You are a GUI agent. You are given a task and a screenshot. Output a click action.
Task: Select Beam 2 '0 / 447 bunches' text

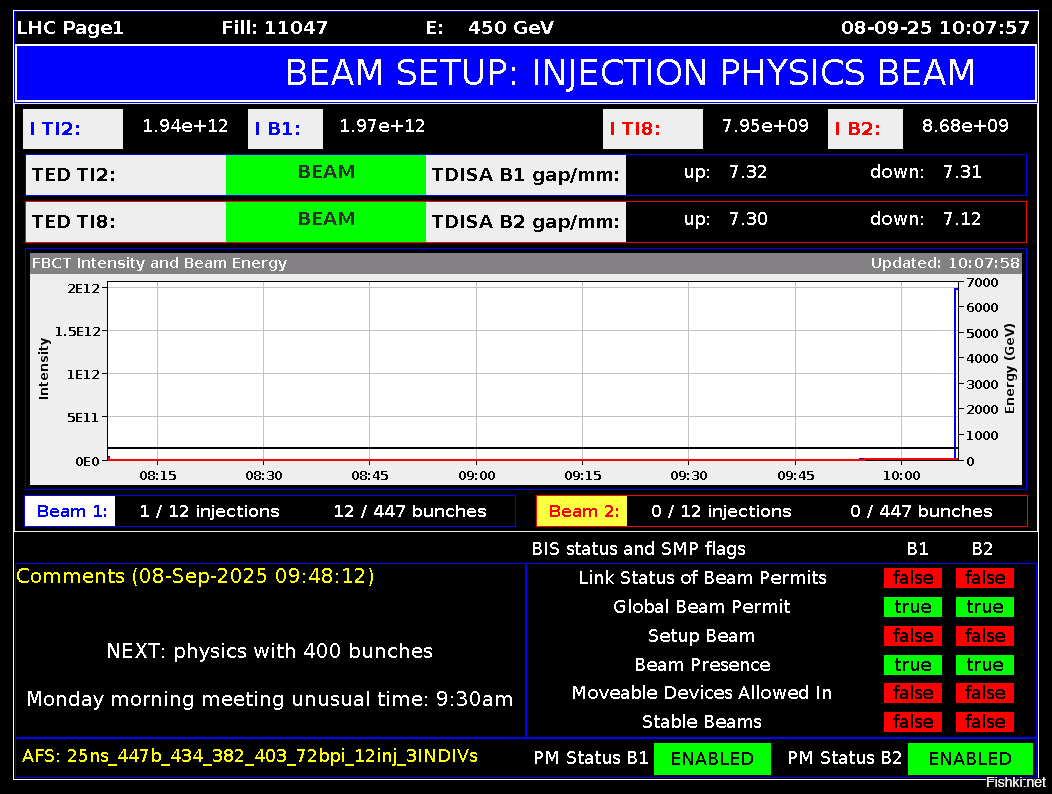(x=921, y=511)
